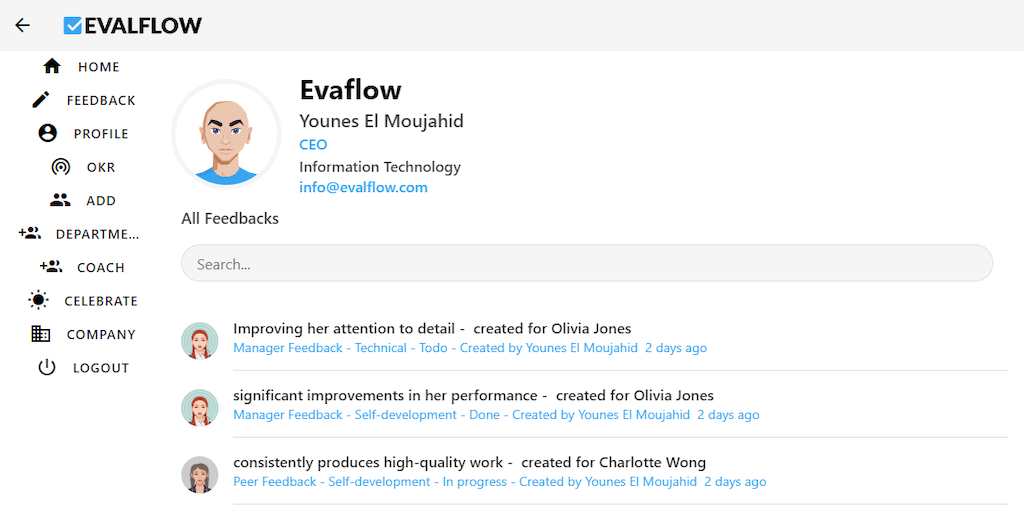Click the pencil Feedback icon
This screenshot has width=1024, height=512.
coord(41,100)
